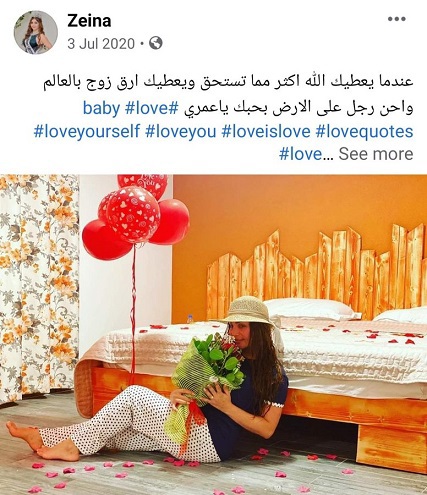
Task: Click the first line of Arabic caption
Action: [228, 82]
